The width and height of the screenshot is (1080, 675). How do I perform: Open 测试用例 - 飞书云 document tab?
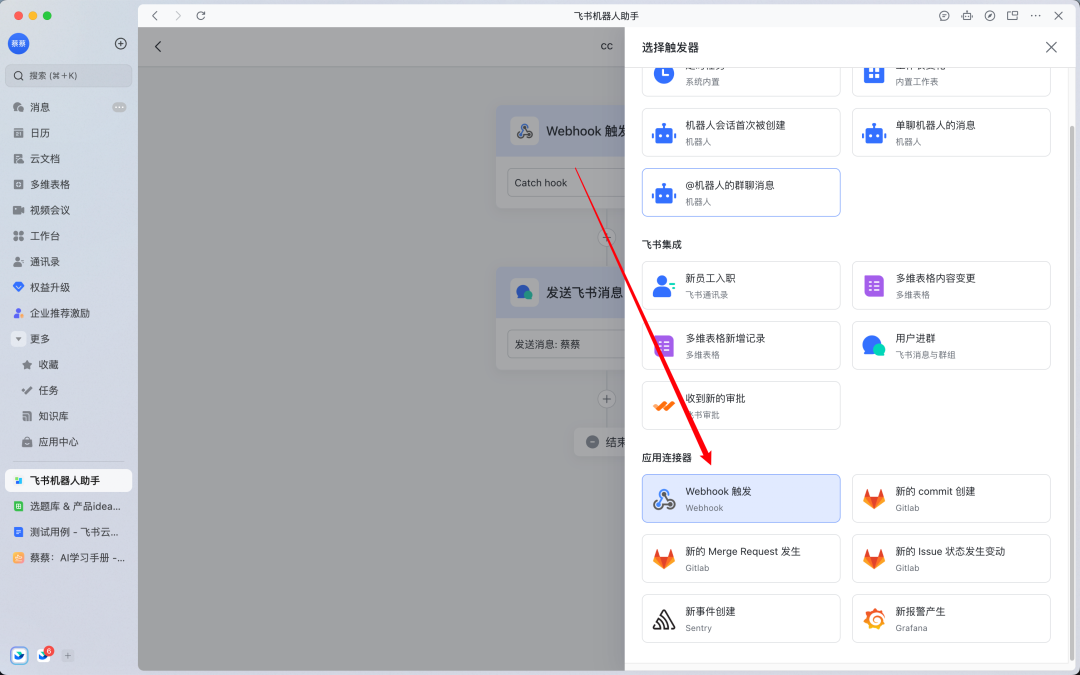(x=68, y=532)
